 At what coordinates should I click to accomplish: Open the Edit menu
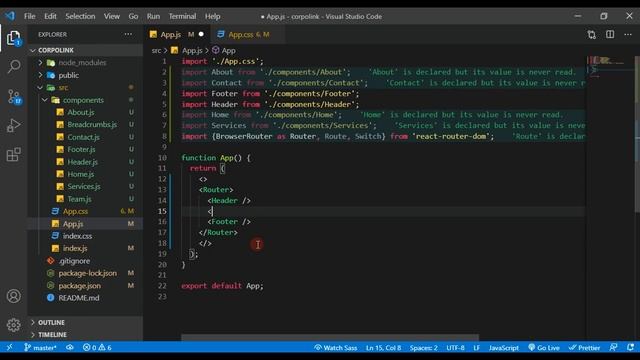(x=50, y=16)
